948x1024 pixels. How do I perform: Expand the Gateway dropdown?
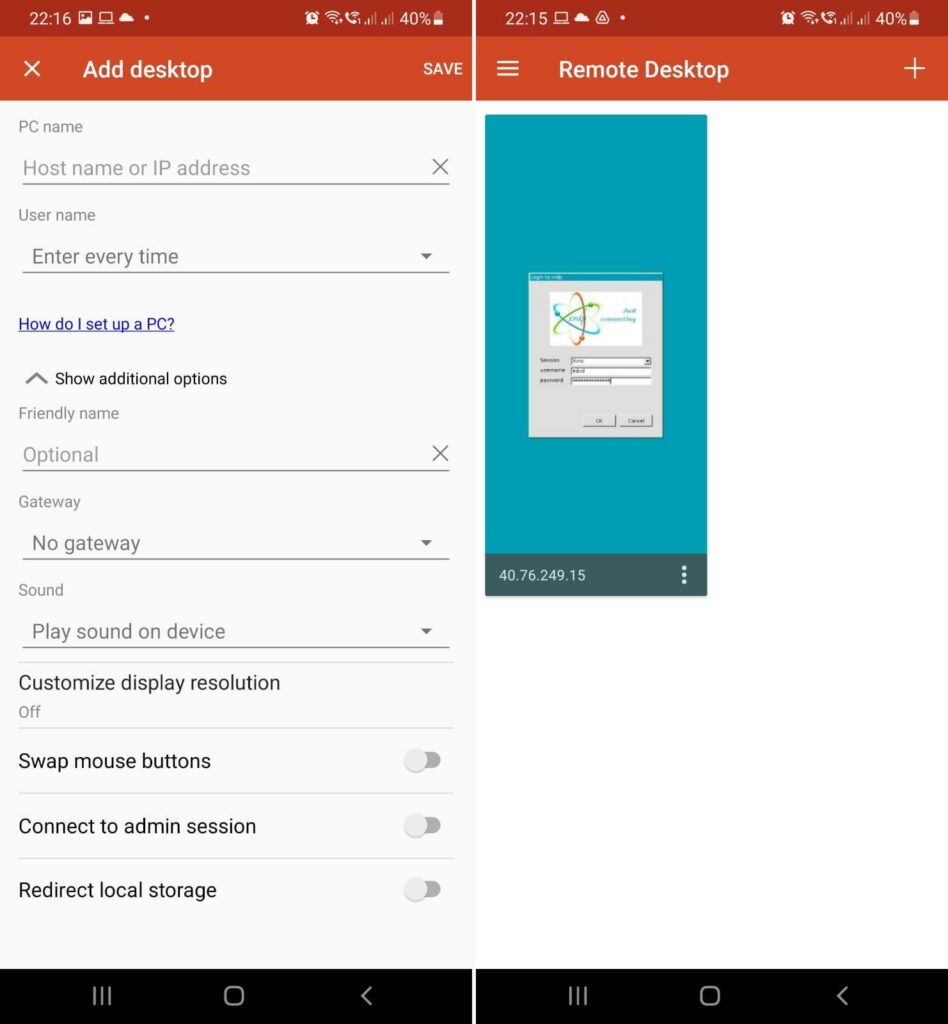point(235,544)
